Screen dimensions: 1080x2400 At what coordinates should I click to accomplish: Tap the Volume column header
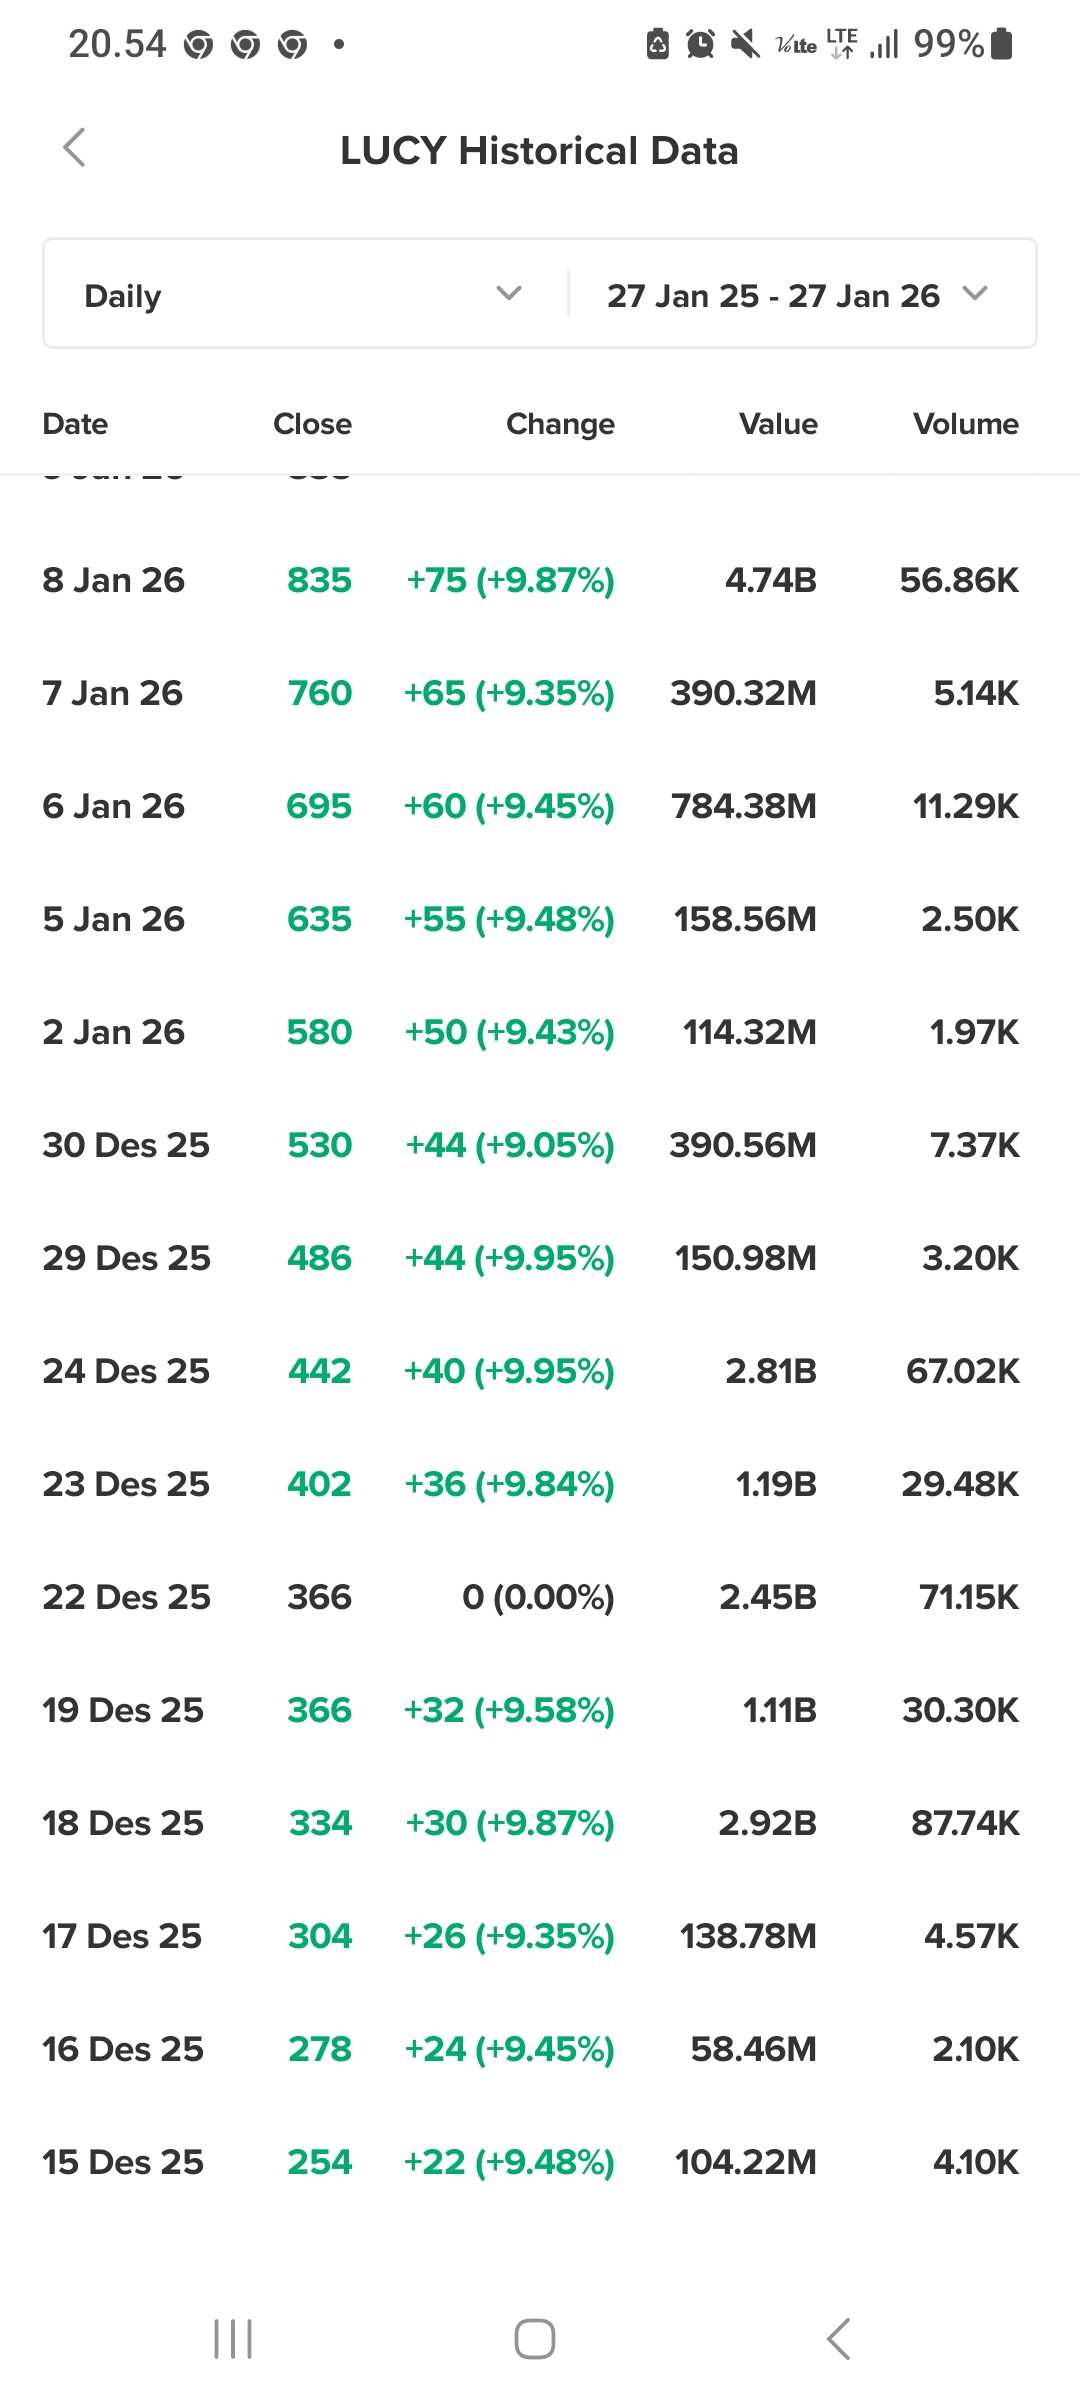[965, 424]
